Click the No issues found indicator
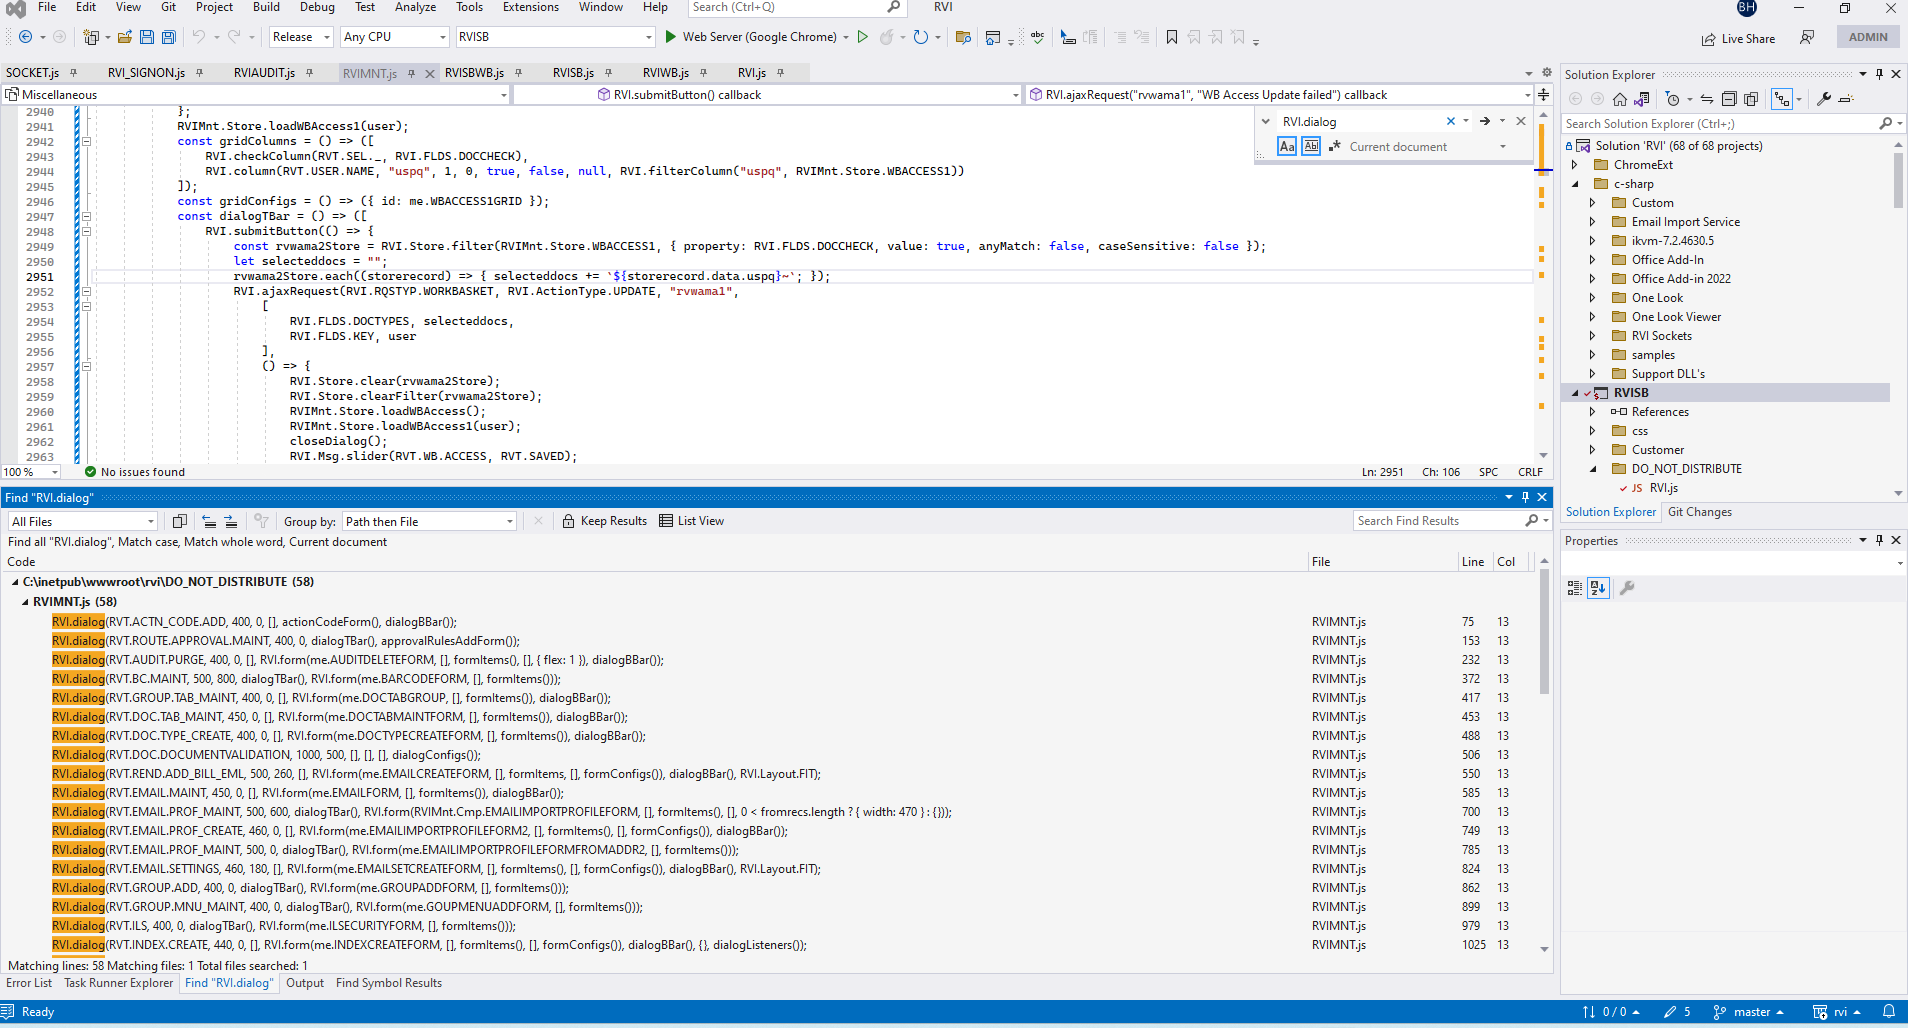 (x=135, y=471)
